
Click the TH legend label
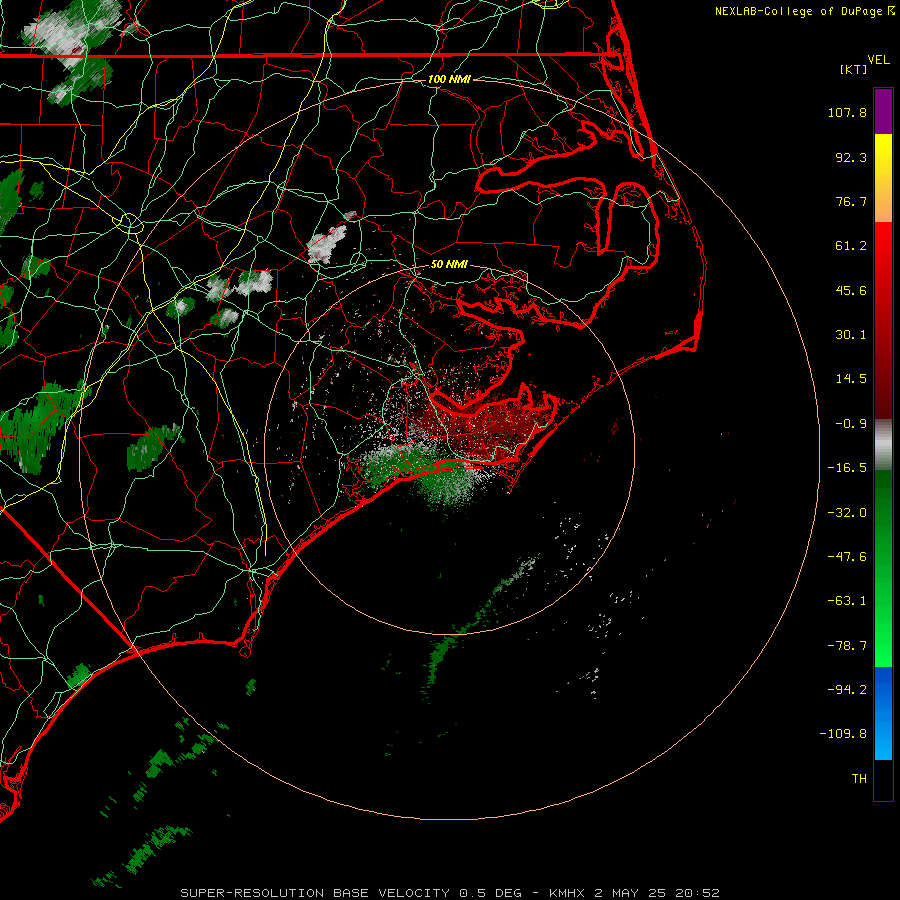pos(859,779)
